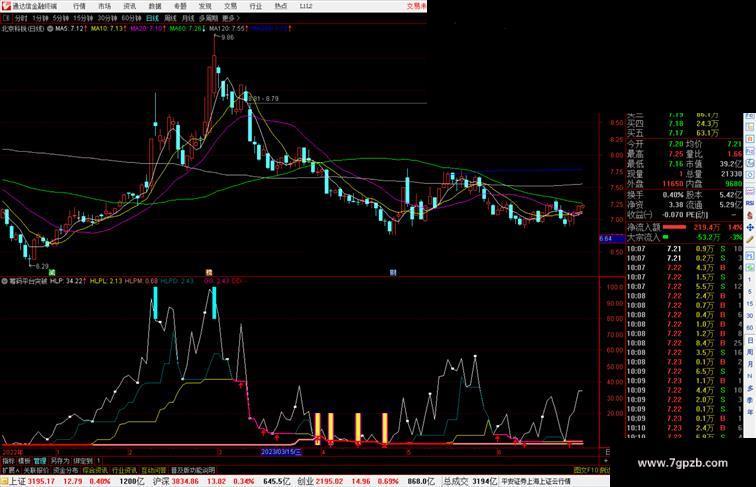Click the green checkmark icon in right sidebar
Image resolution: width=756 pixels, height=487 pixels.
[750, 267]
